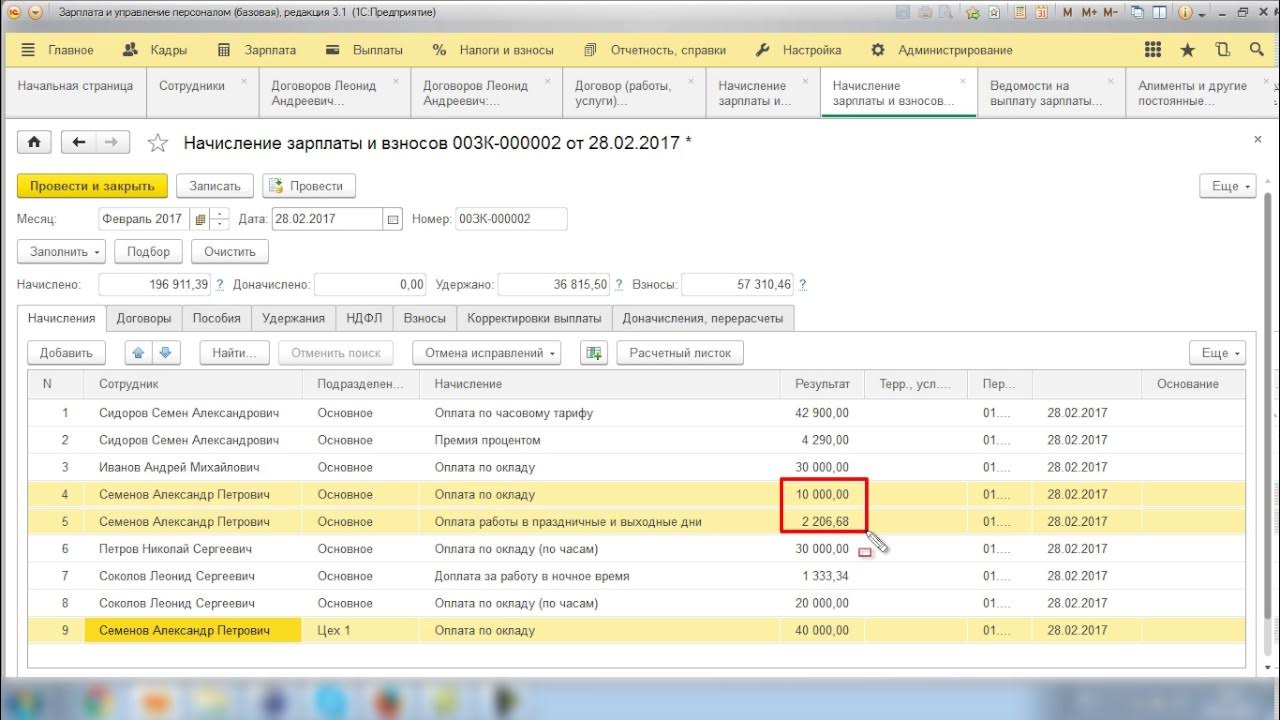The image size is (1280, 720).
Task: Open the functions menu grid icon
Action: pos(1153,50)
